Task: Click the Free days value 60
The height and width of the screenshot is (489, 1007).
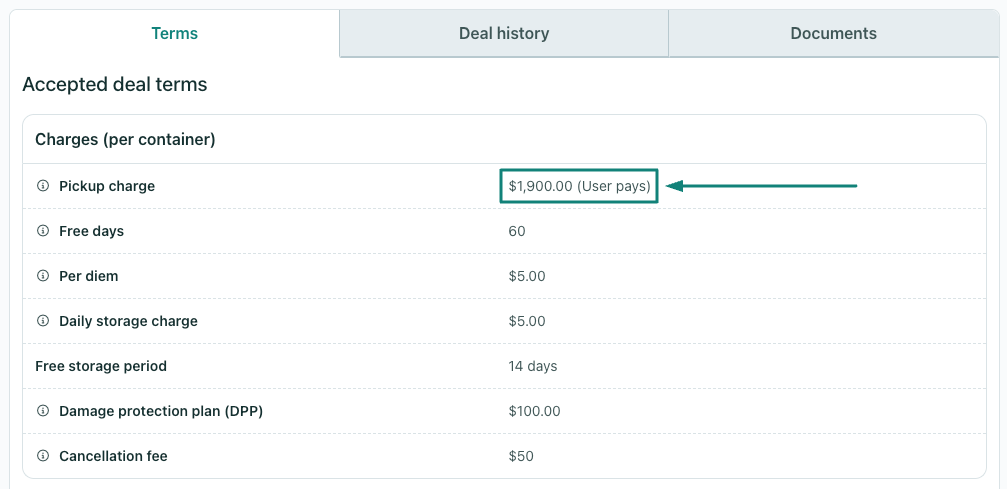Action: coord(517,231)
